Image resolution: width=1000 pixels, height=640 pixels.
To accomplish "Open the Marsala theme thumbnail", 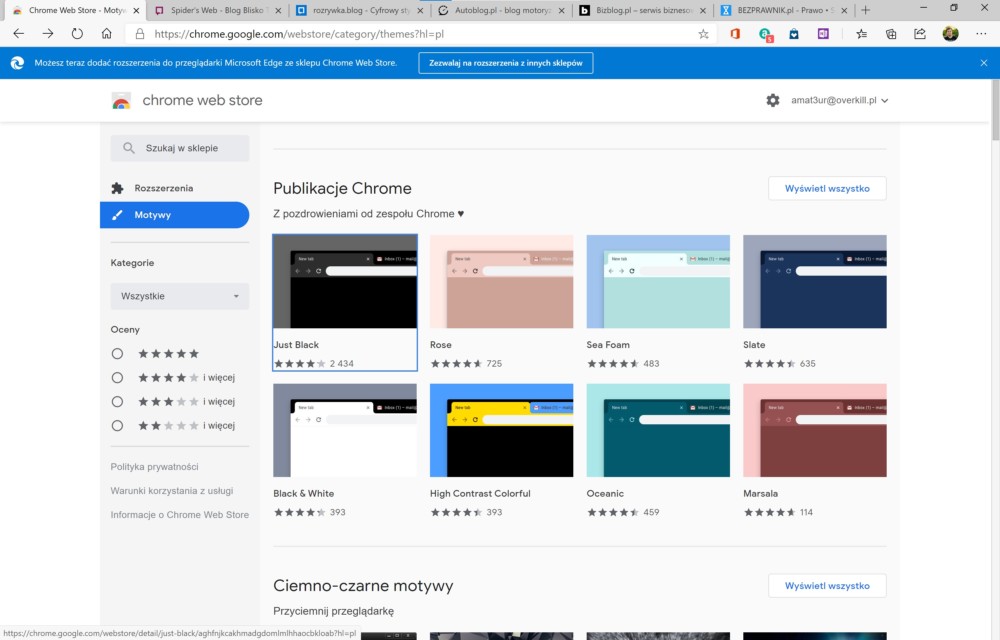I will tap(814, 430).
